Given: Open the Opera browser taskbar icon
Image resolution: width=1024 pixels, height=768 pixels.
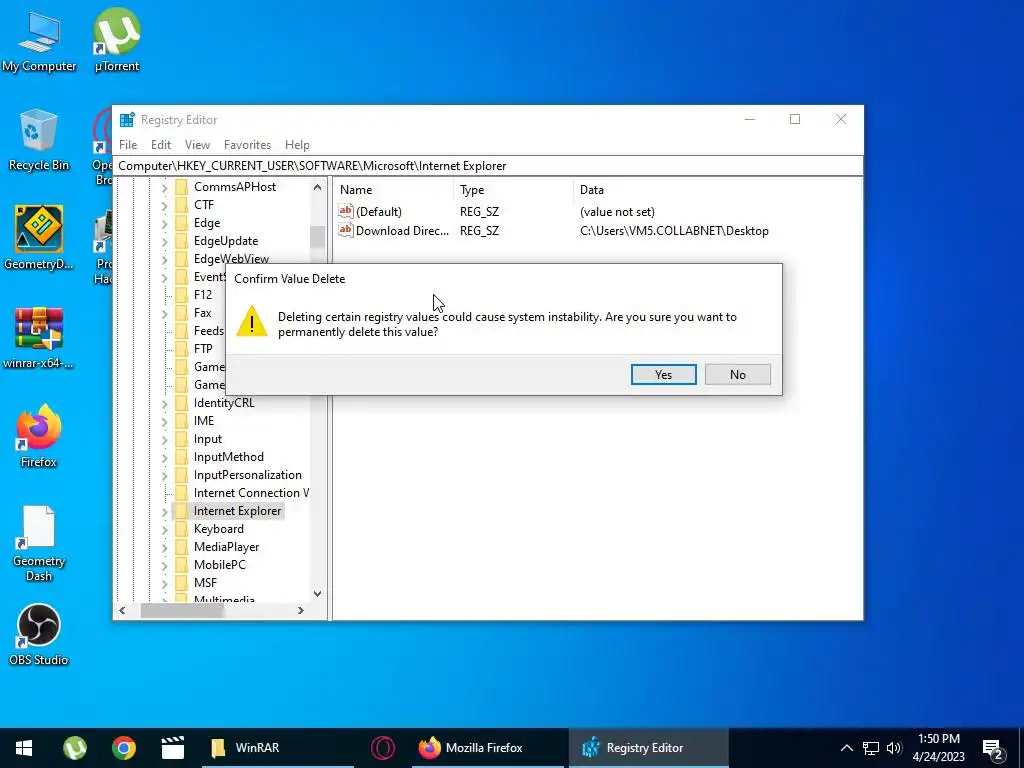Looking at the screenshot, I should tap(383, 748).
